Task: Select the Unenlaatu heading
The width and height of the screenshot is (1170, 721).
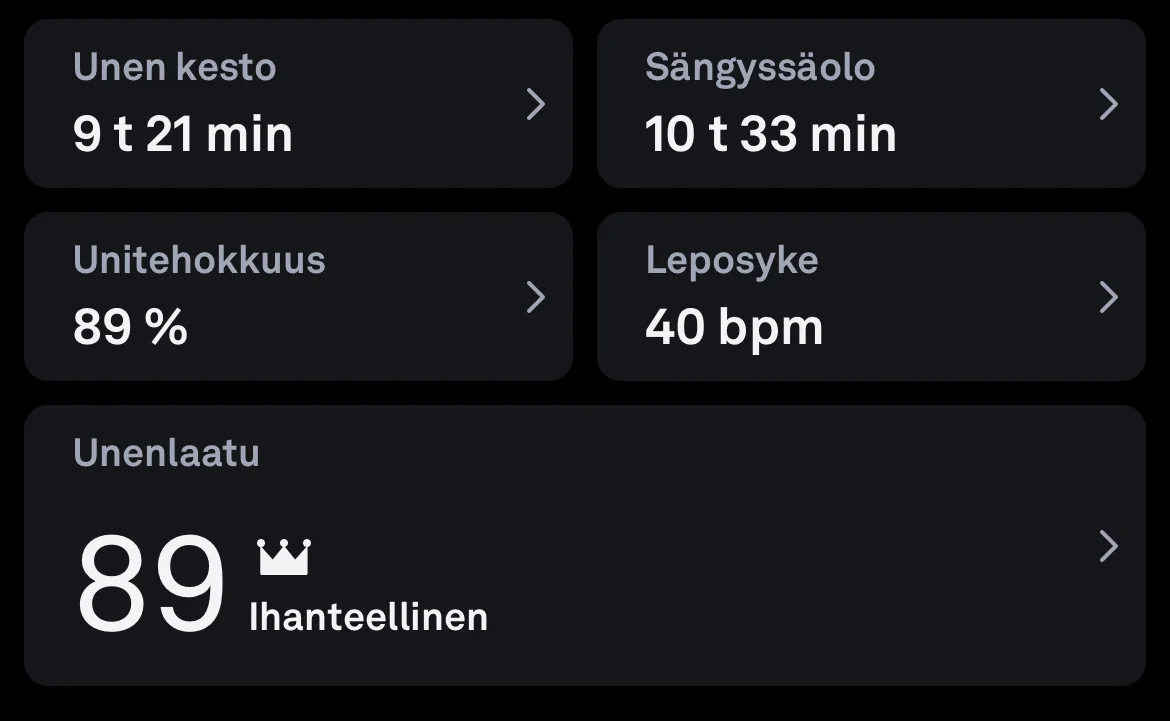Action: click(x=166, y=453)
